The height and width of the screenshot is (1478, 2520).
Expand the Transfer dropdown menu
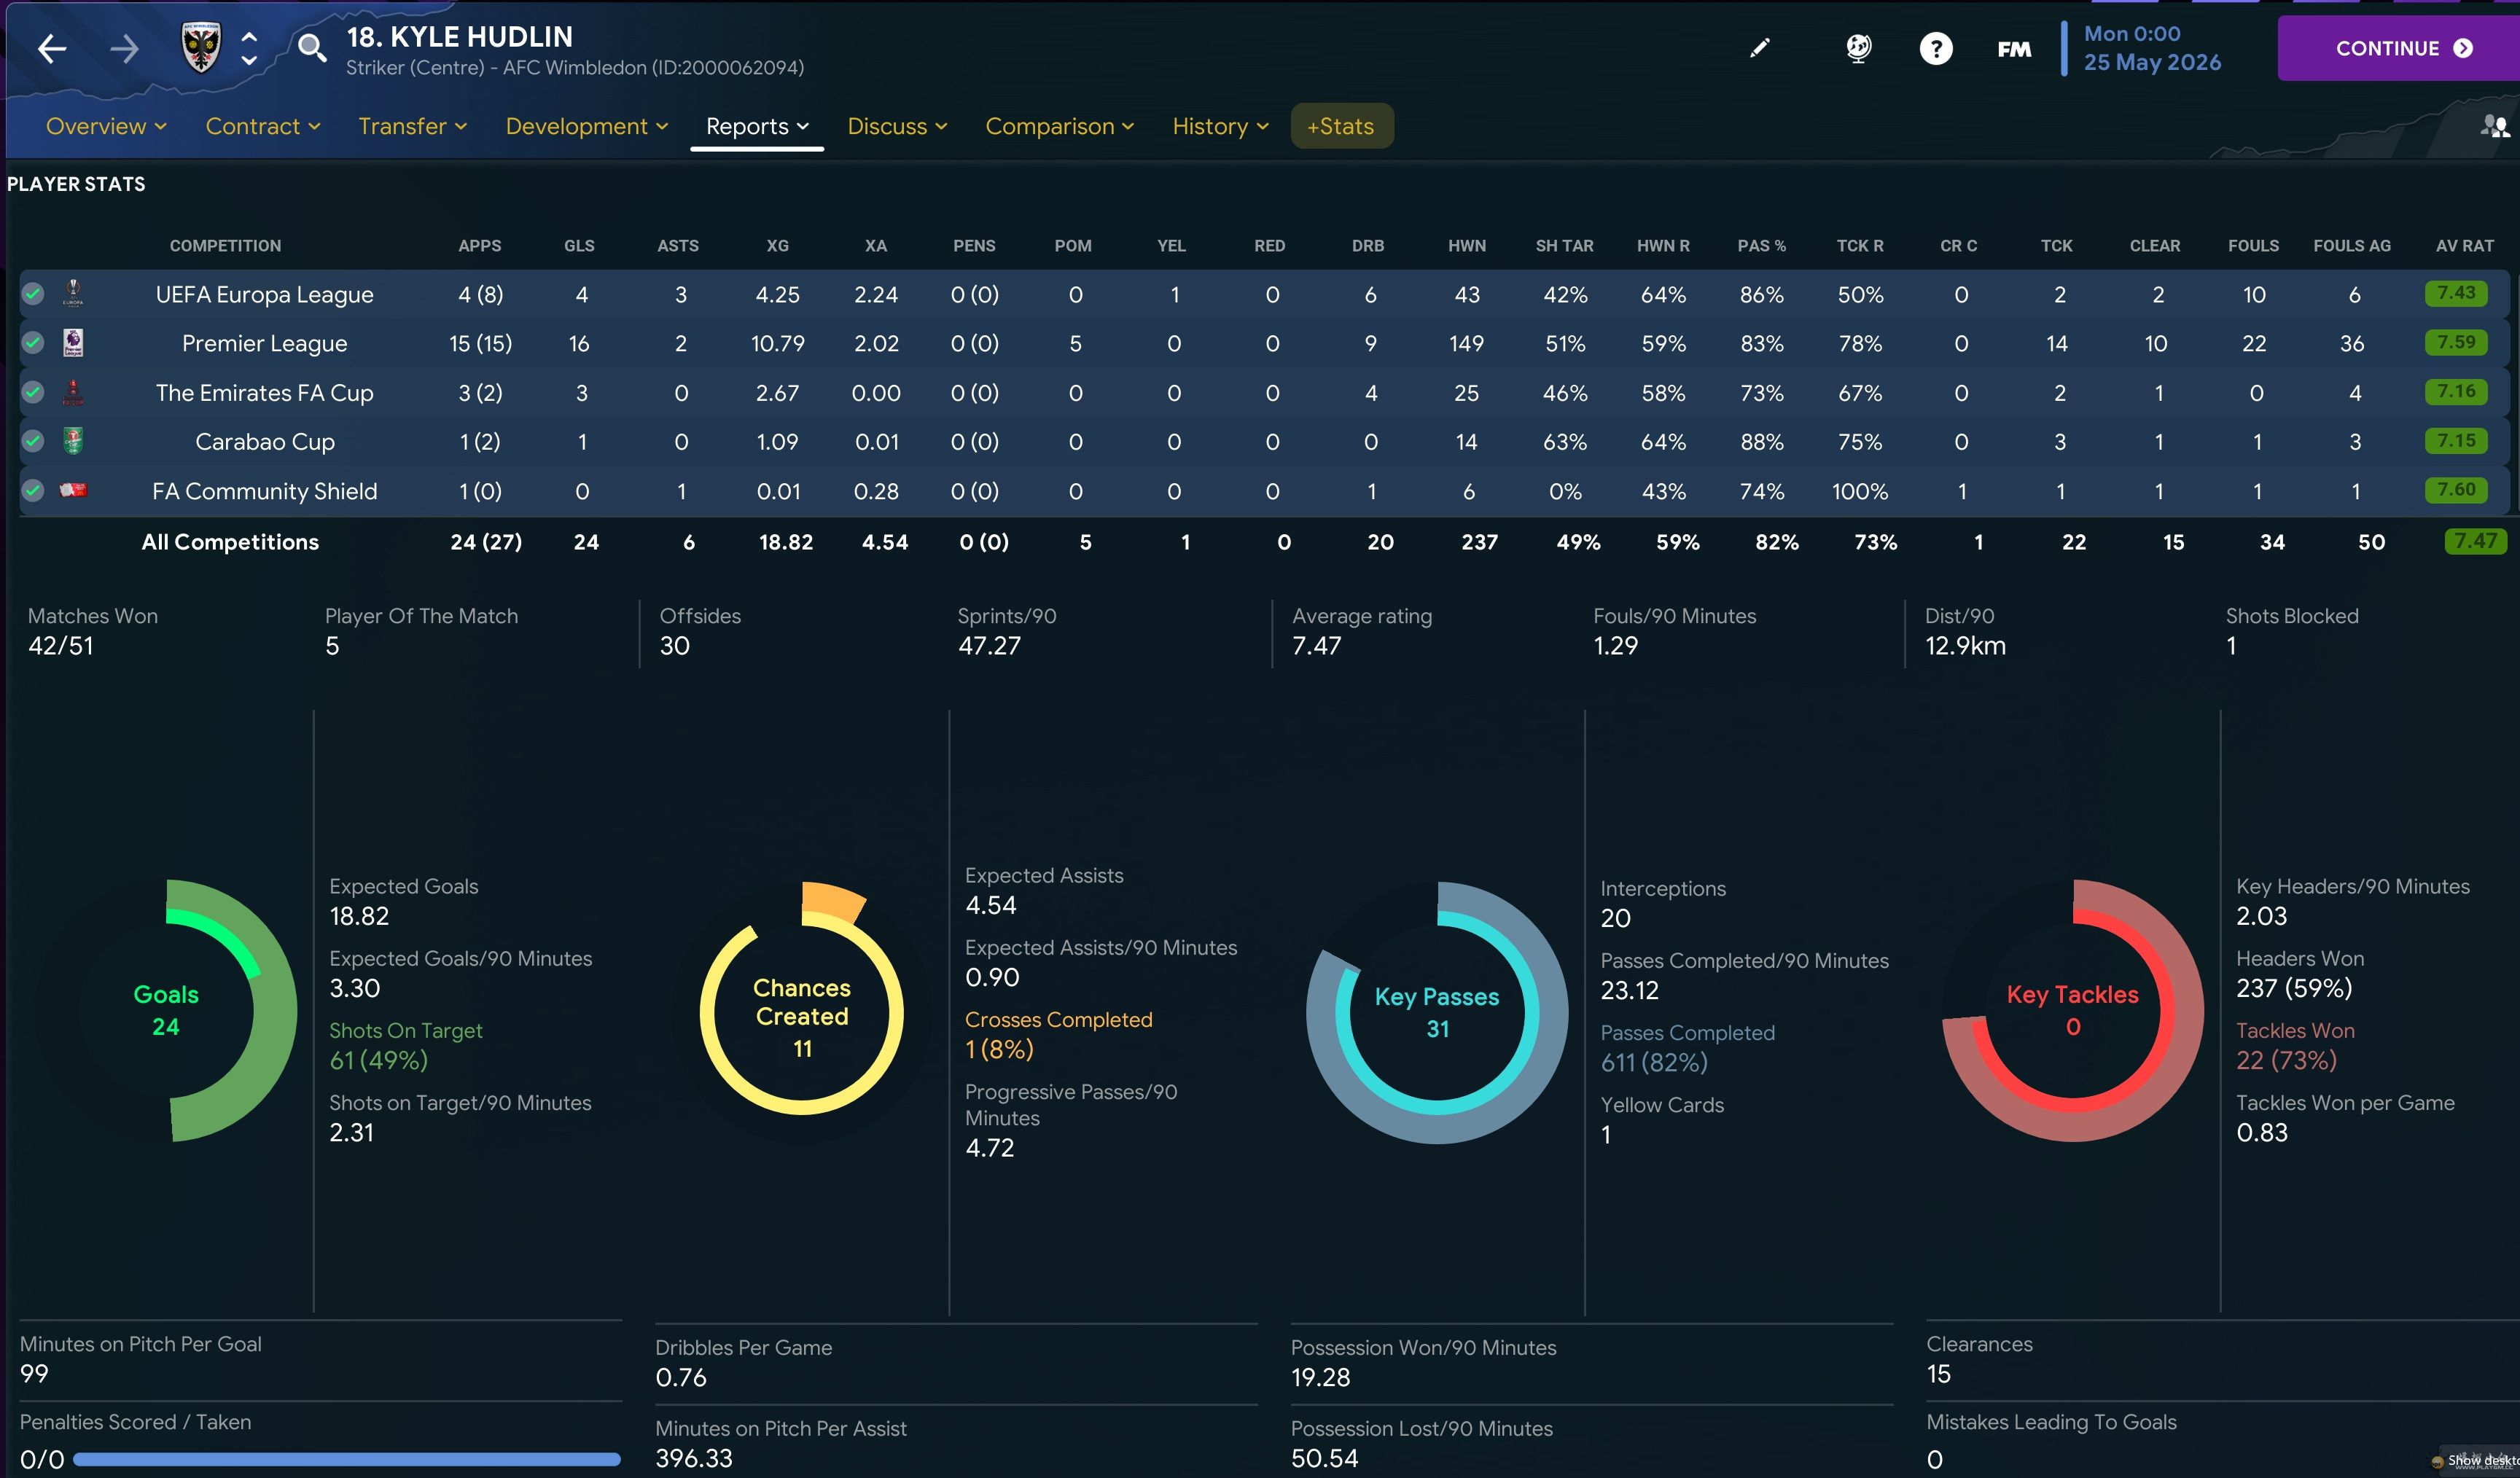point(412,126)
